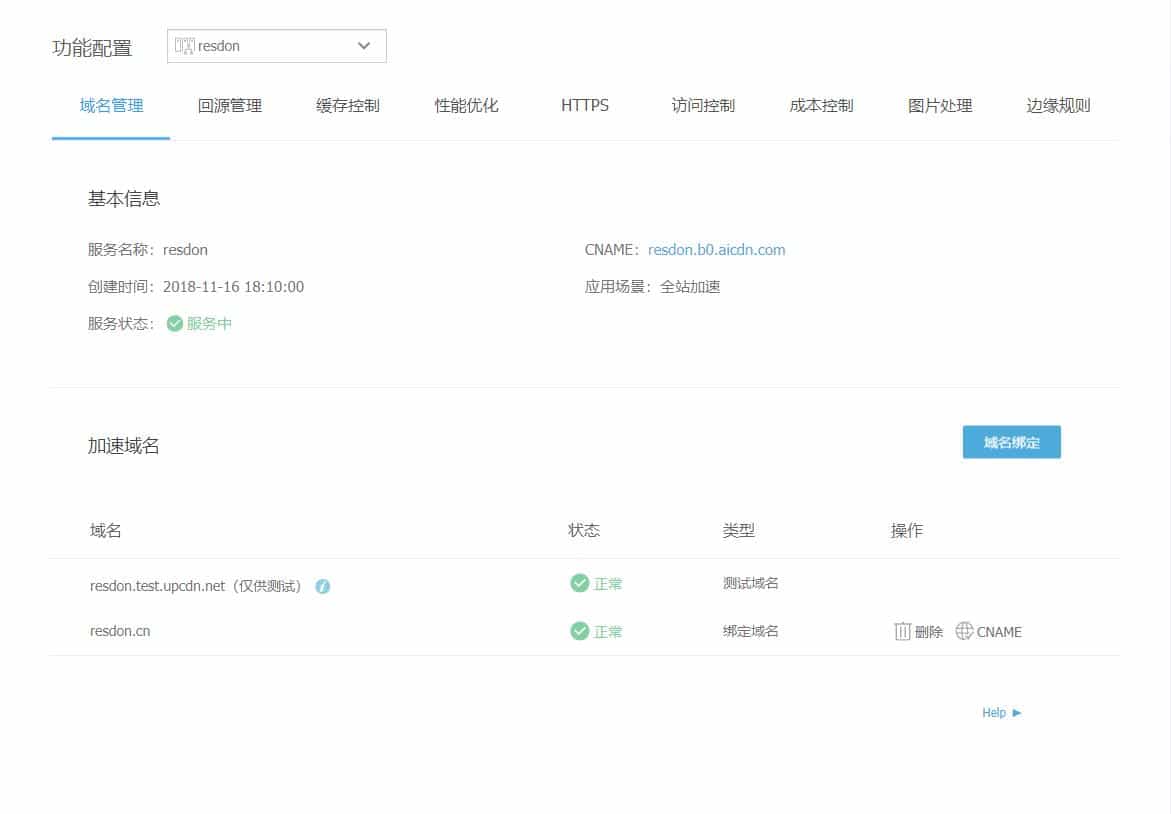Click the 正常 status icon for the test domain

coord(579,583)
